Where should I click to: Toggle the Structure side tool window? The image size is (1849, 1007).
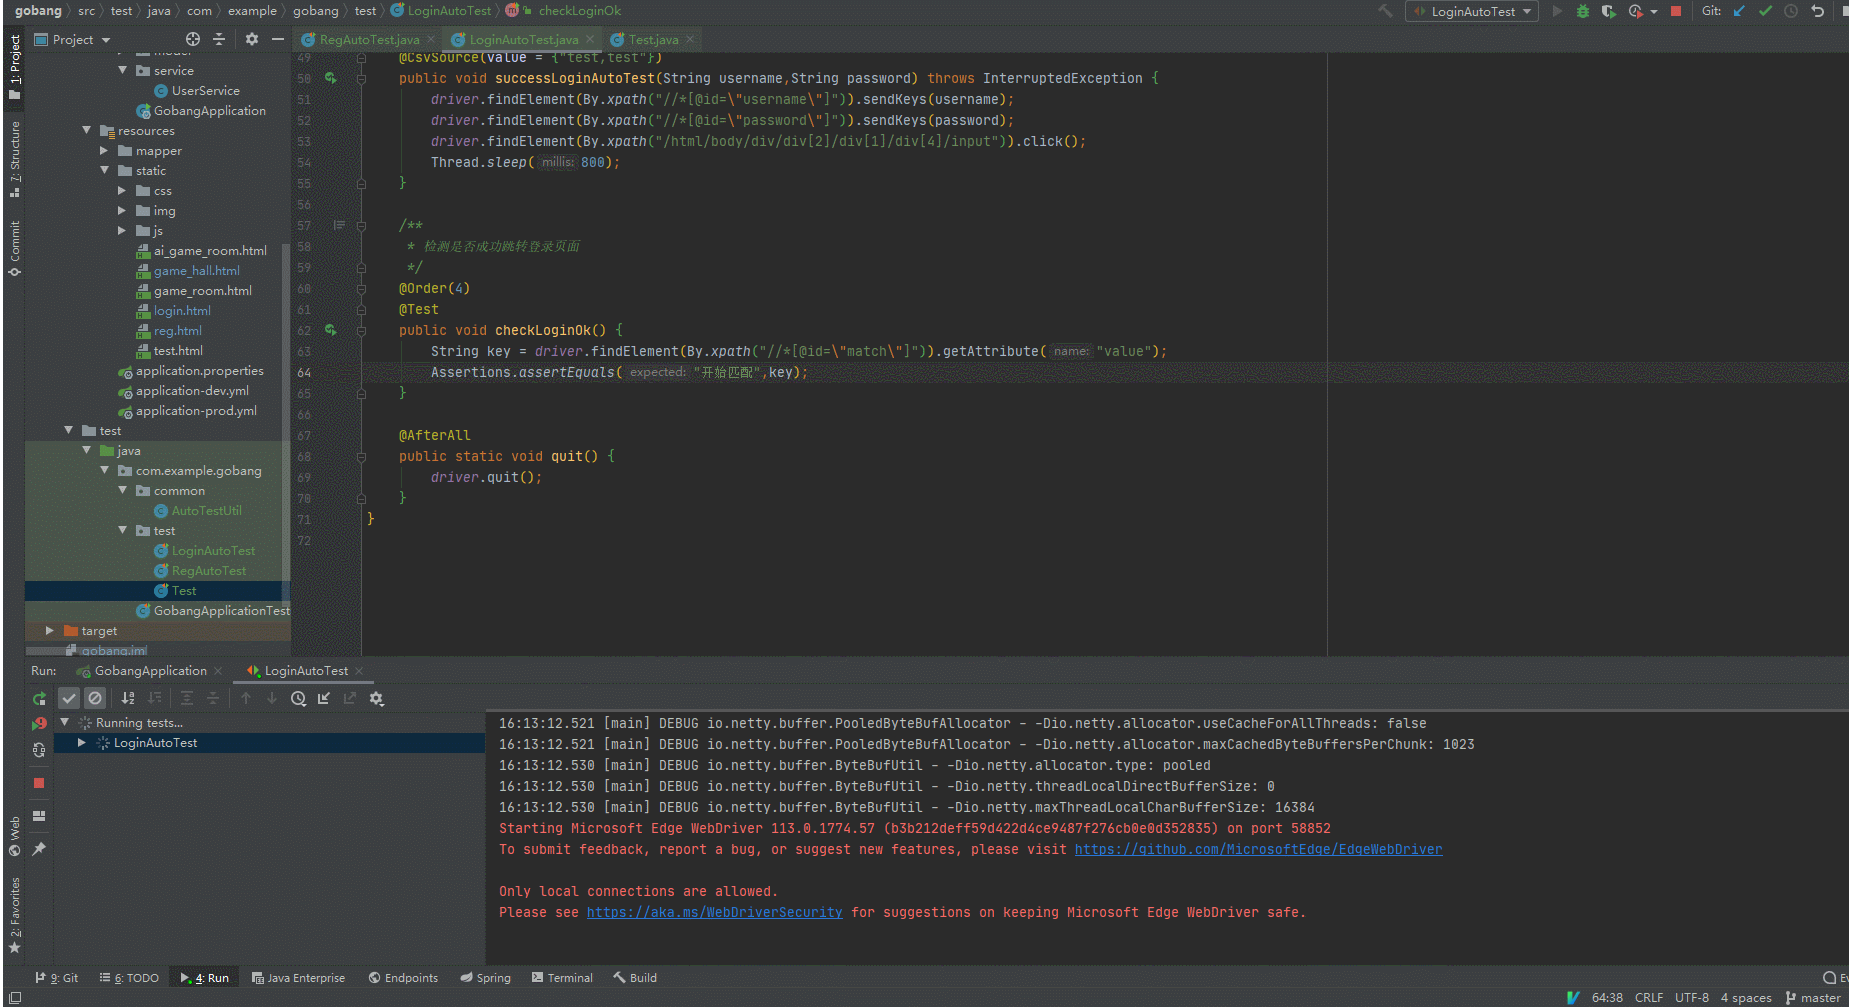point(14,159)
